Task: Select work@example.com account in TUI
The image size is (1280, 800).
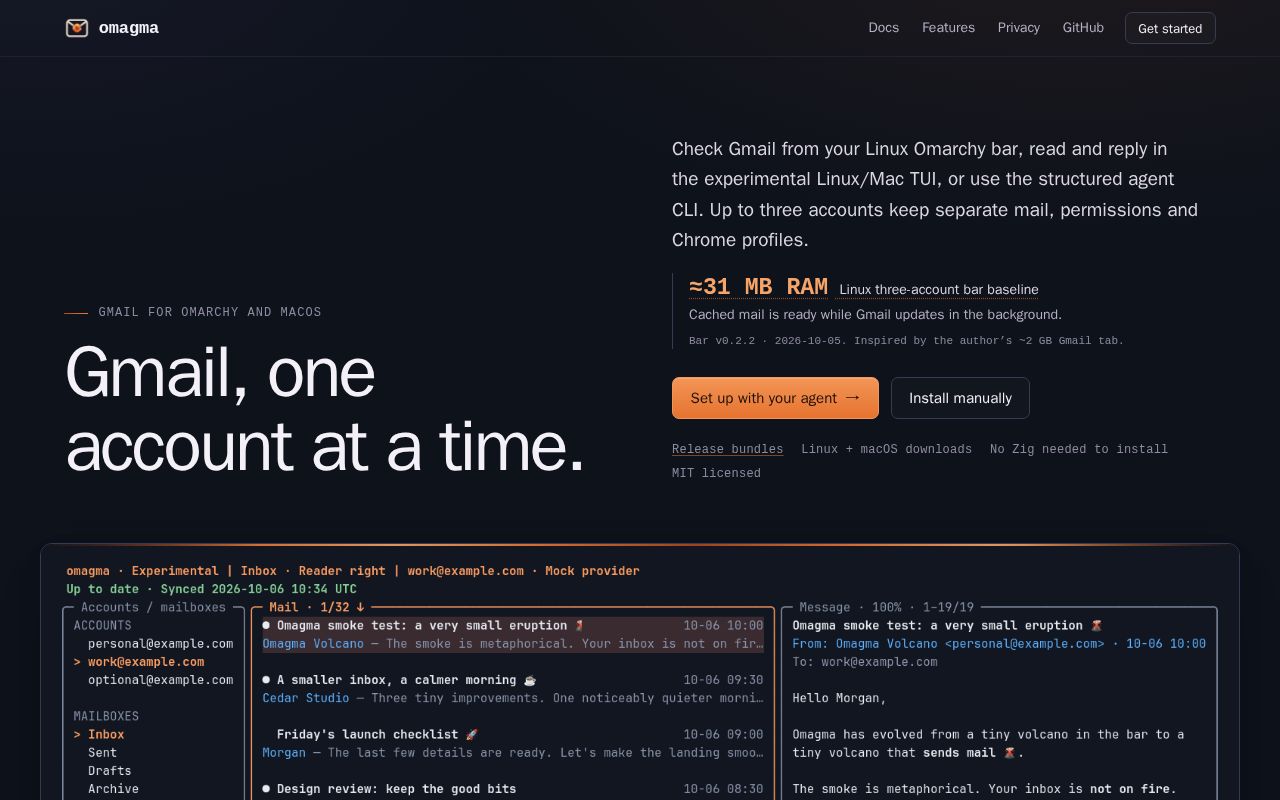Action: (x=146, y=662)
